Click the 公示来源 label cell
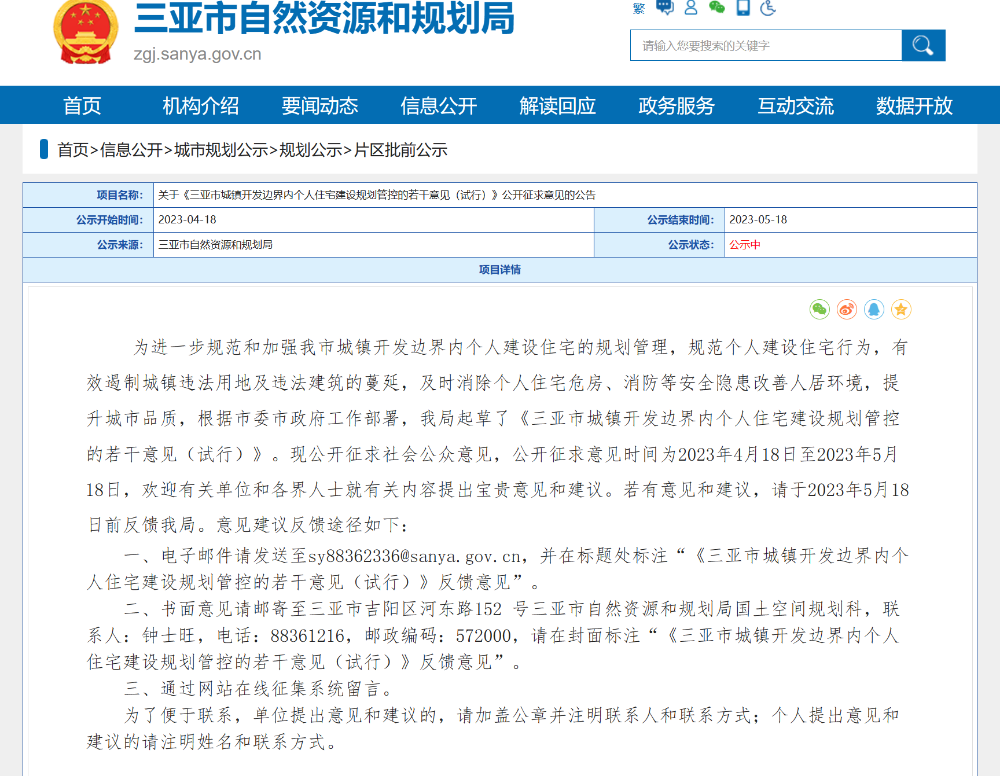 [x=88, y=245]
